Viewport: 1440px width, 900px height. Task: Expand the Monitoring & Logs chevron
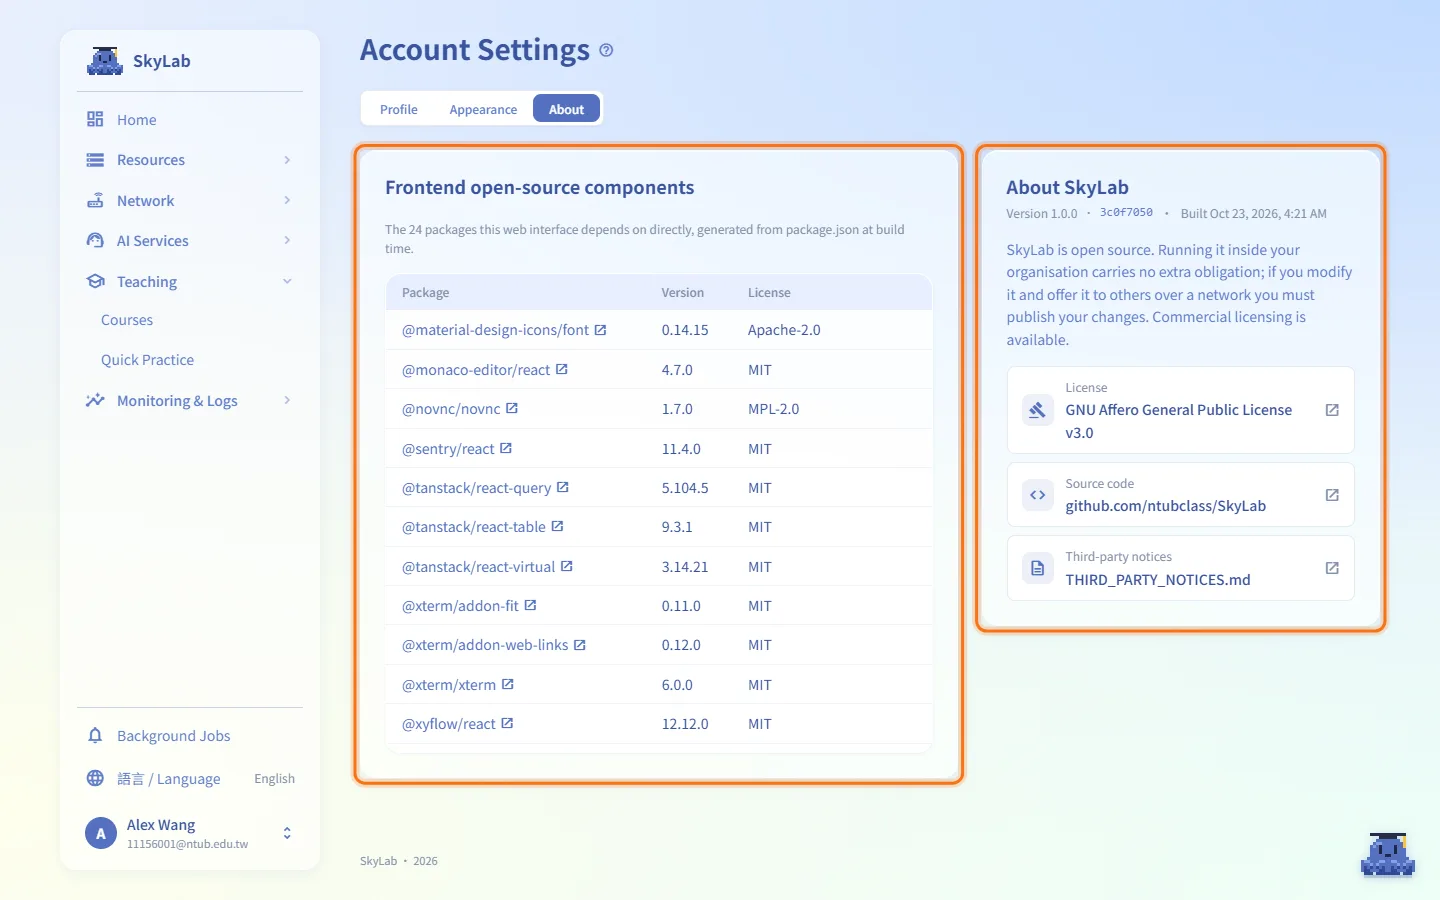[x=287, y=400]
